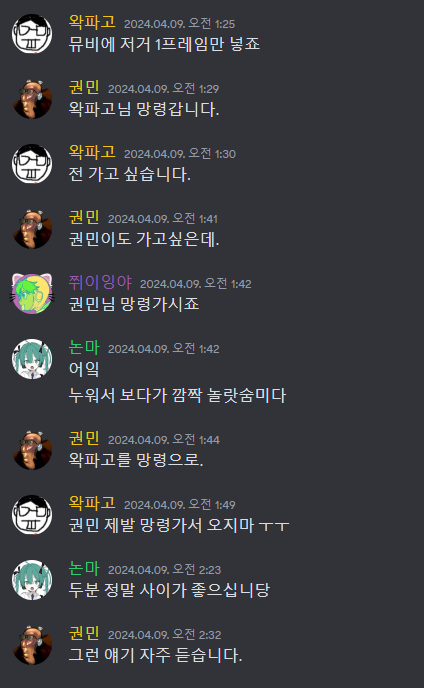Open 논마's avatar on the 1:42 message
The width and height of the screenshot is (424, 688).
tap(32, 358)
